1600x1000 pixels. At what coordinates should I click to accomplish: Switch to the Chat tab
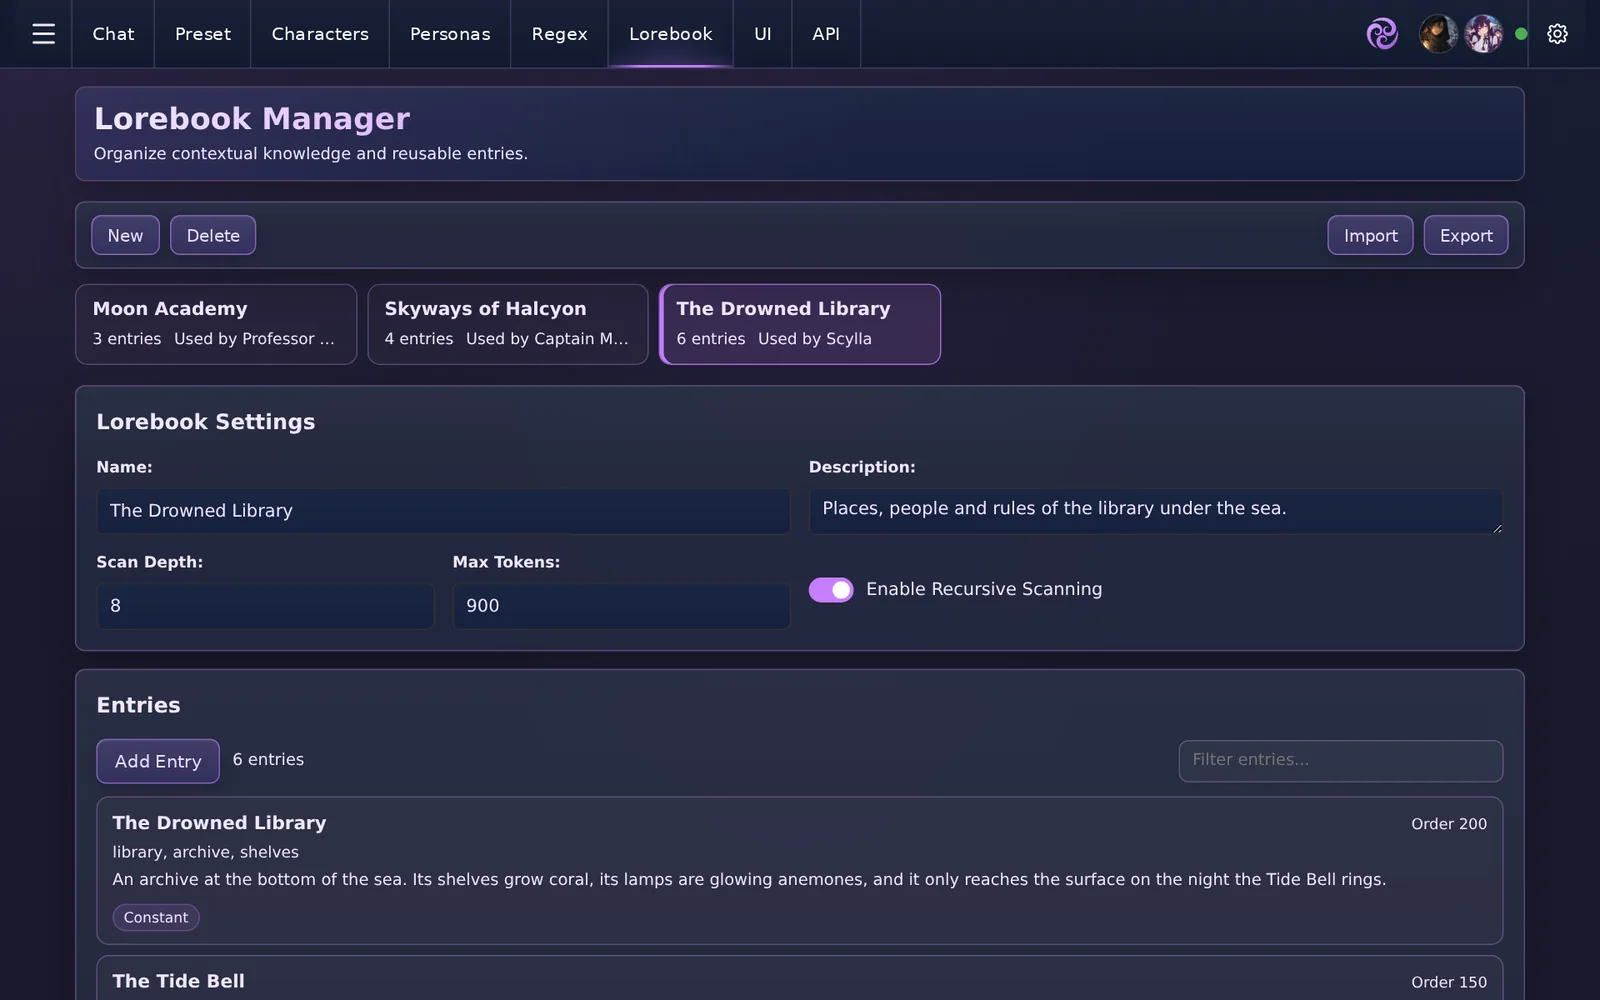tap(113, 34)
